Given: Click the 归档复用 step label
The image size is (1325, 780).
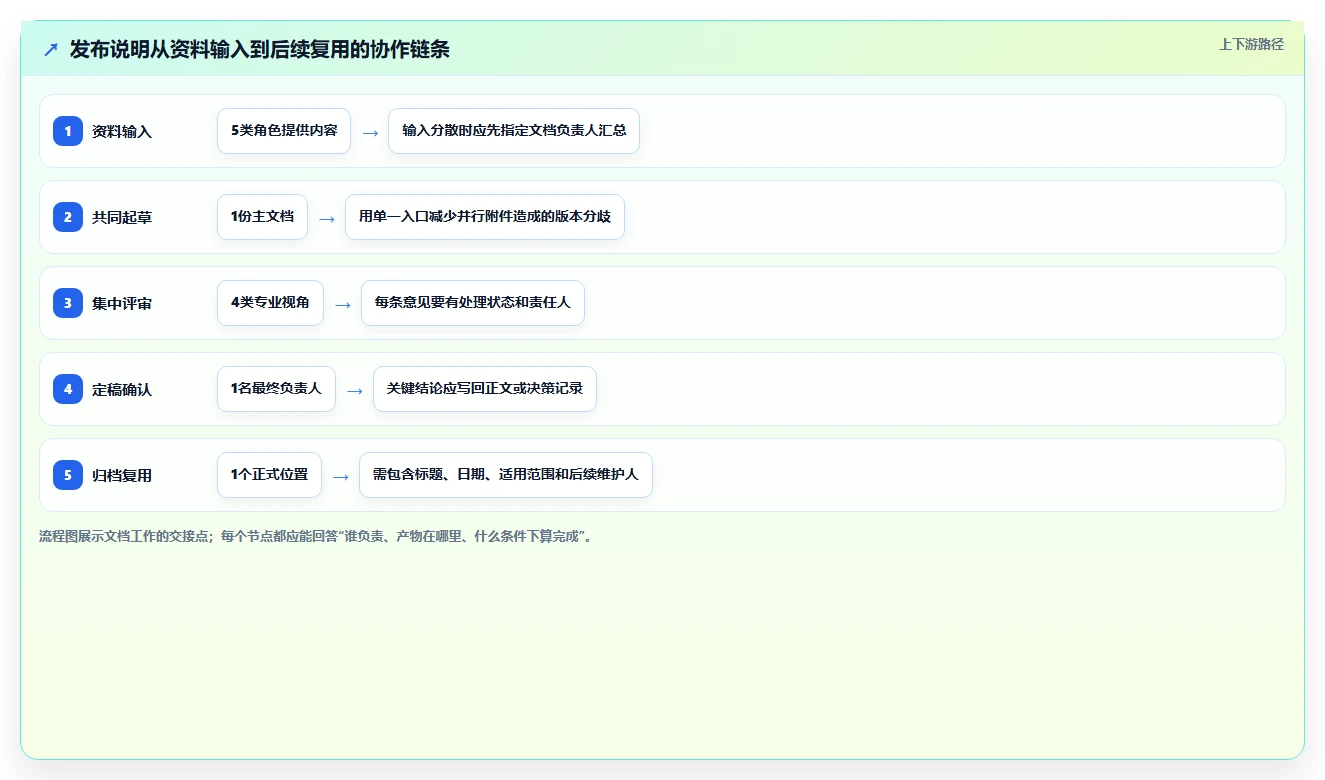Looking at the screenshot, I should [x=122, y=475].
